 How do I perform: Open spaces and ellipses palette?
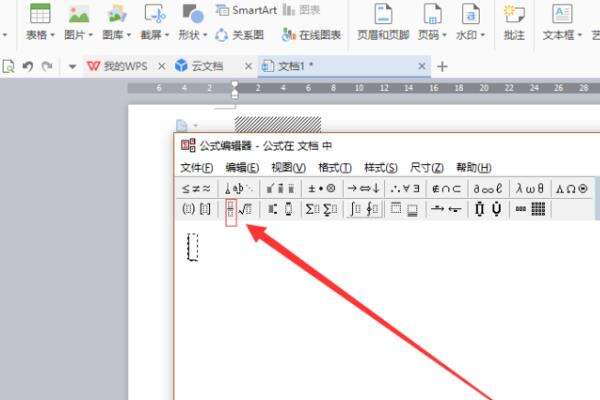[x=239, y=188]
